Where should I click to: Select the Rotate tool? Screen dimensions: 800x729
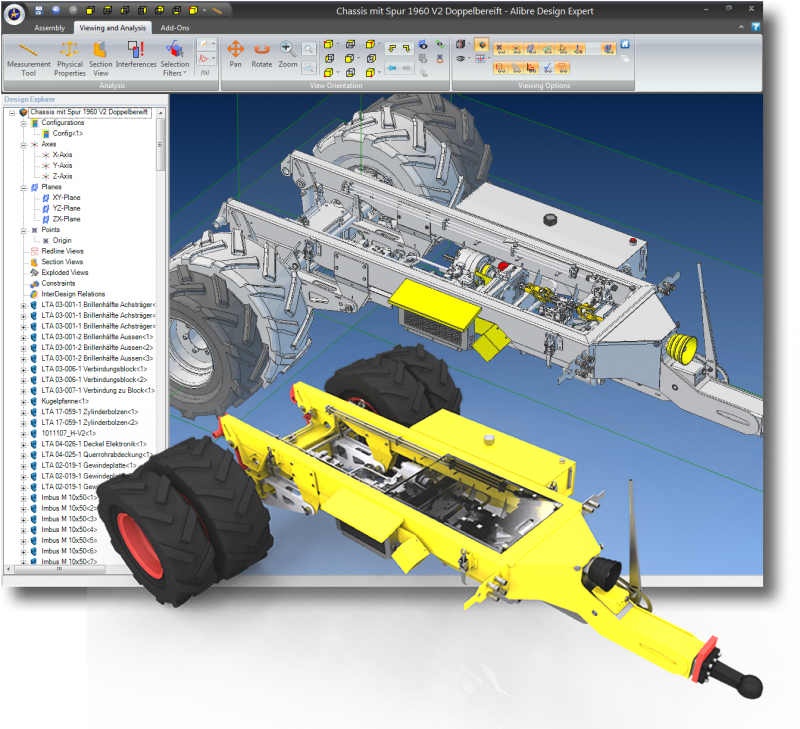tap(262, 55)
